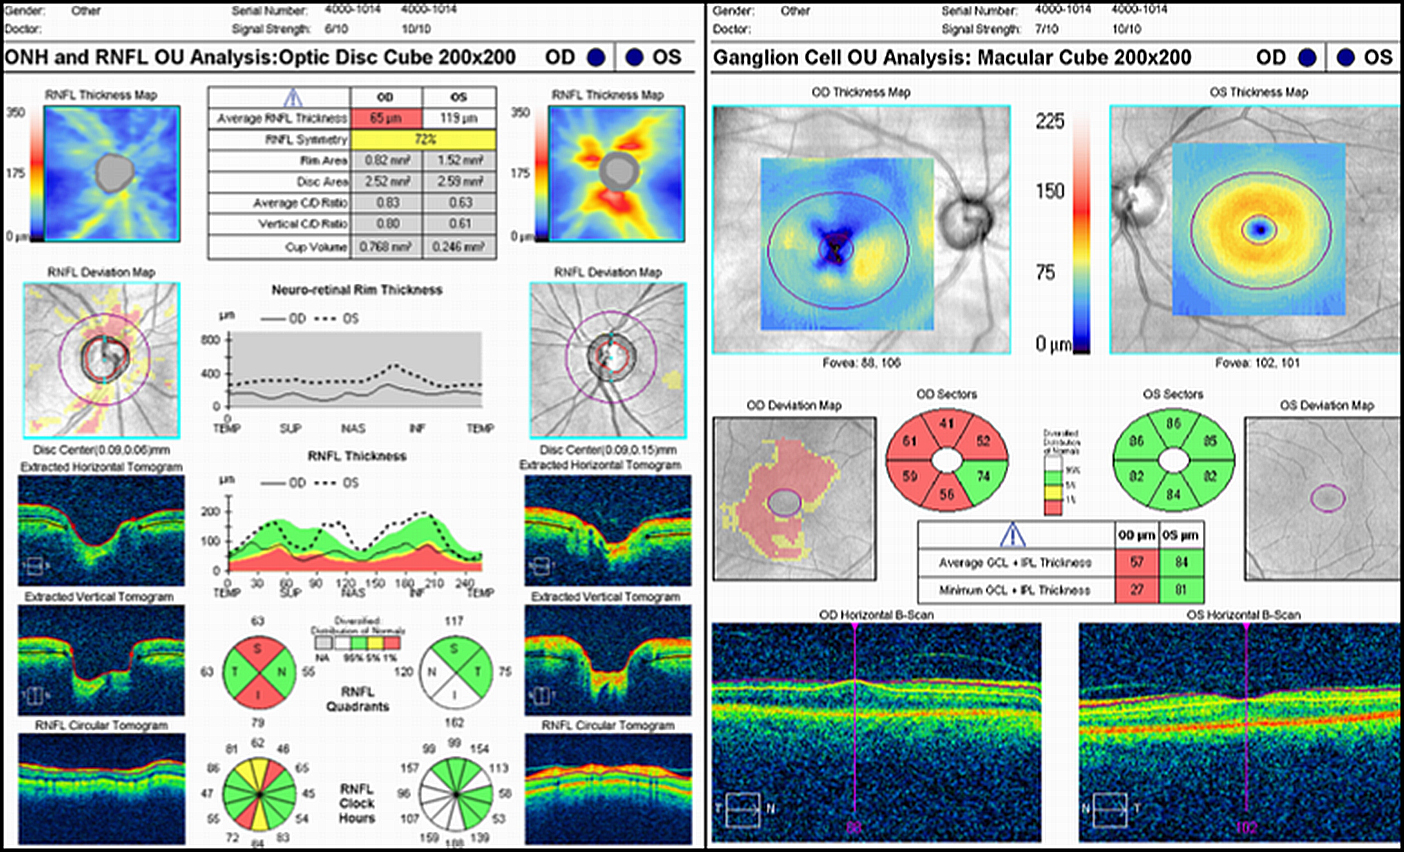Click orientation box icon in OS Horizontal B-Scan
This screenshot has width=1404, height=852.
(x=1109, y=809)
